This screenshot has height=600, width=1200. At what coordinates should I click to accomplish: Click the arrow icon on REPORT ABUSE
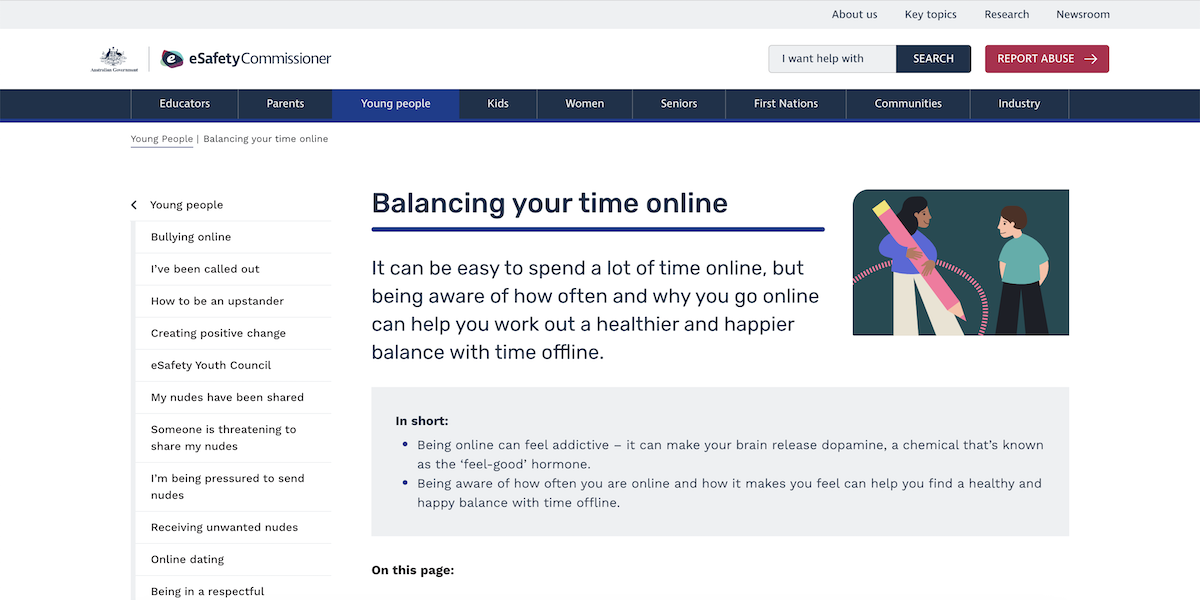click(1089, 59)
